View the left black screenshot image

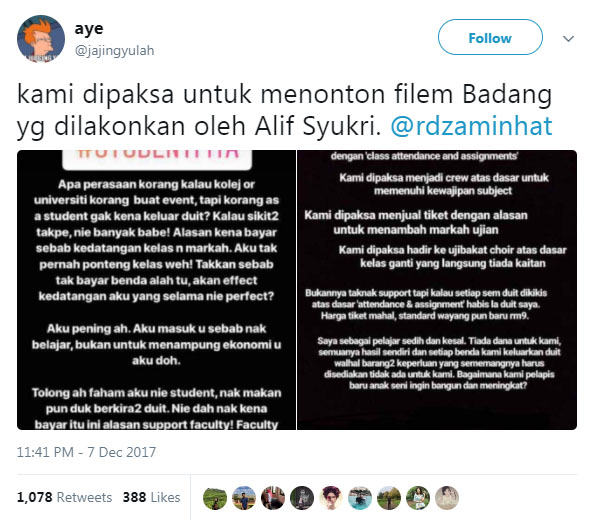pyautogui.click(x=156, y=290)
